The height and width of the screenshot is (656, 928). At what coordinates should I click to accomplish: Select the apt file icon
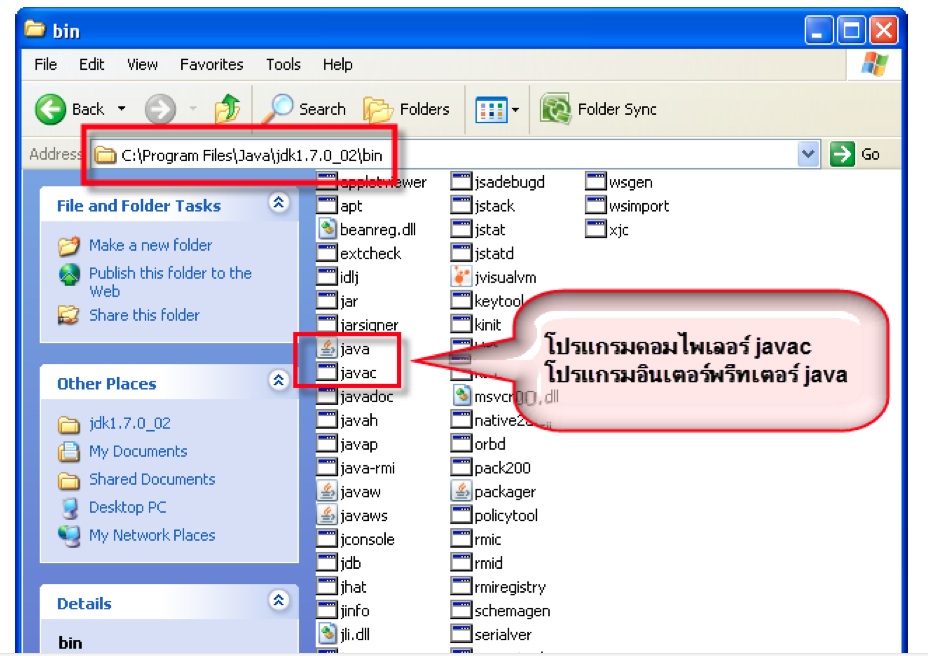point(327,205)
